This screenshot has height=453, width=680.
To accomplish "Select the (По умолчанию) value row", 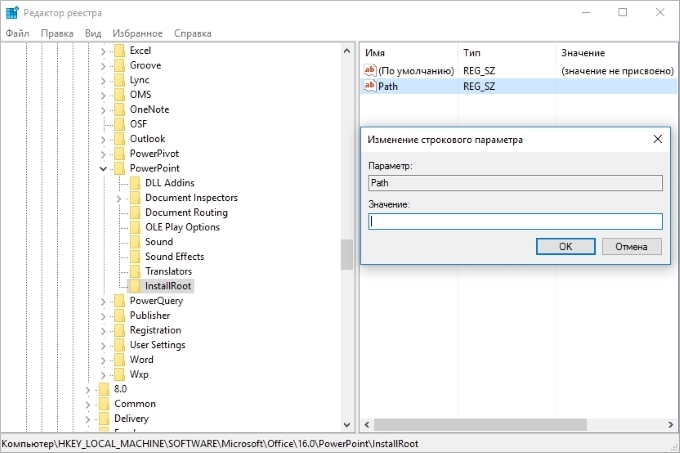I will [520, 71].
